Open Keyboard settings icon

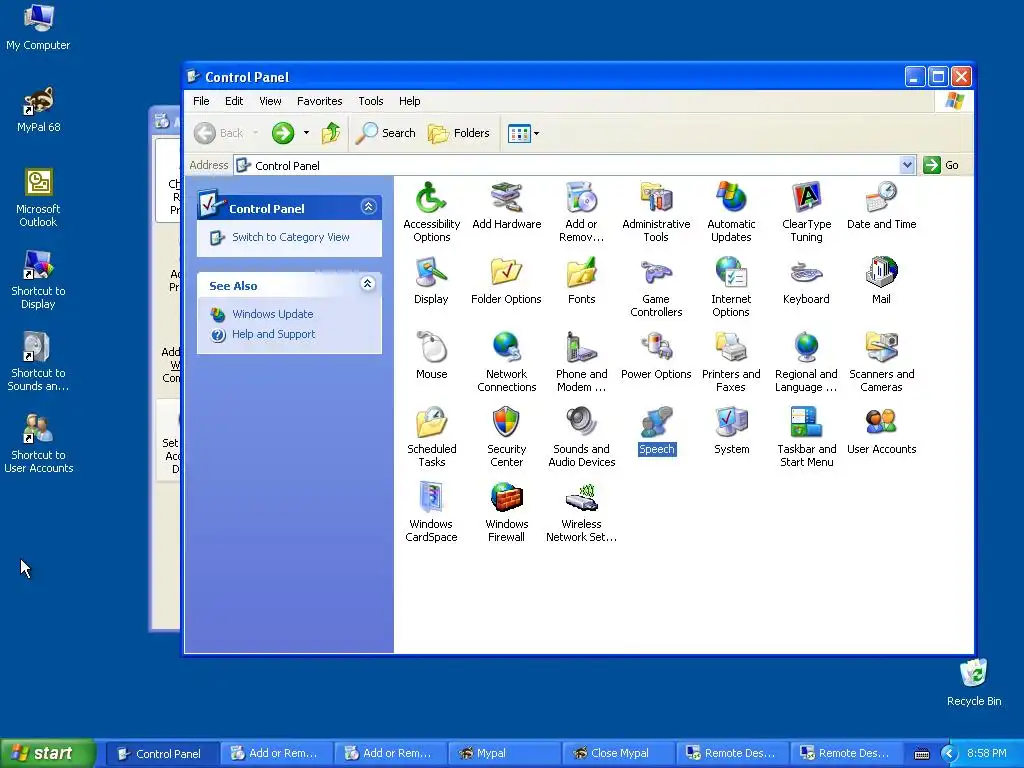tap(806, 280)
